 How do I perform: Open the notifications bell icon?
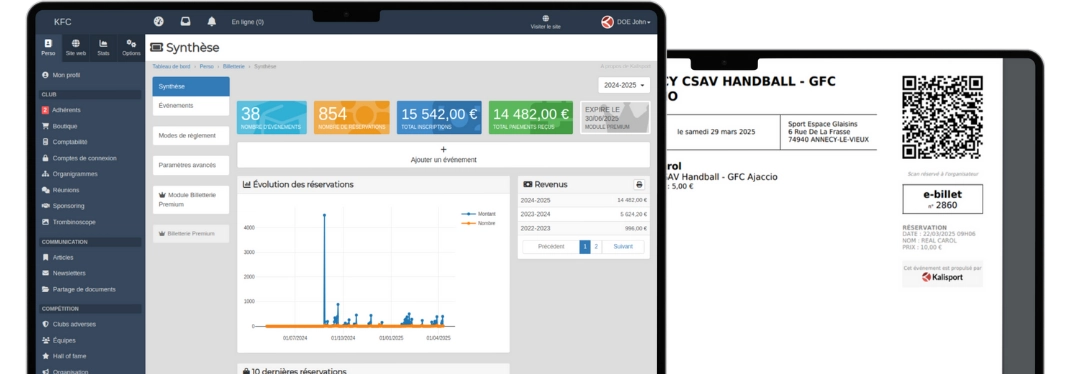(x=212, y=22)
